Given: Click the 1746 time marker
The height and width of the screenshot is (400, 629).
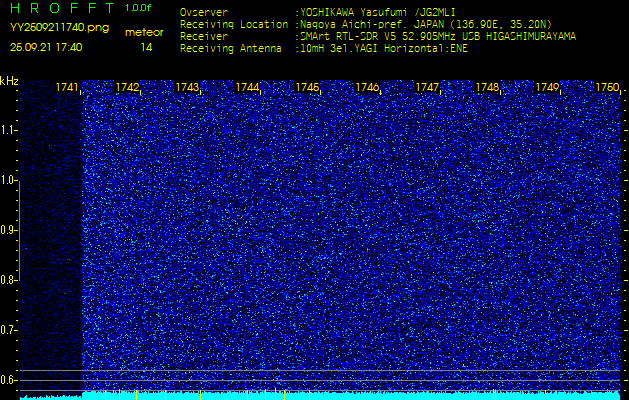Looking at the screenshot, I should click(x=367, y=87).
